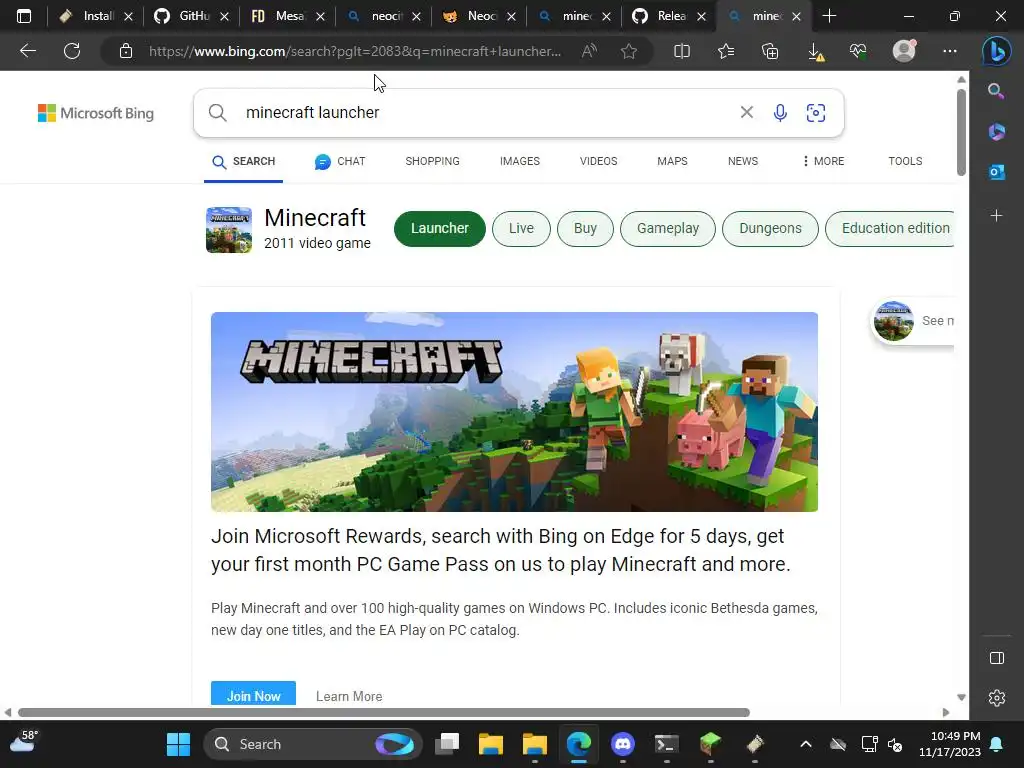Click the See more Minecraft bubble
The image size is (1024, 768).
tap(914, 321)
